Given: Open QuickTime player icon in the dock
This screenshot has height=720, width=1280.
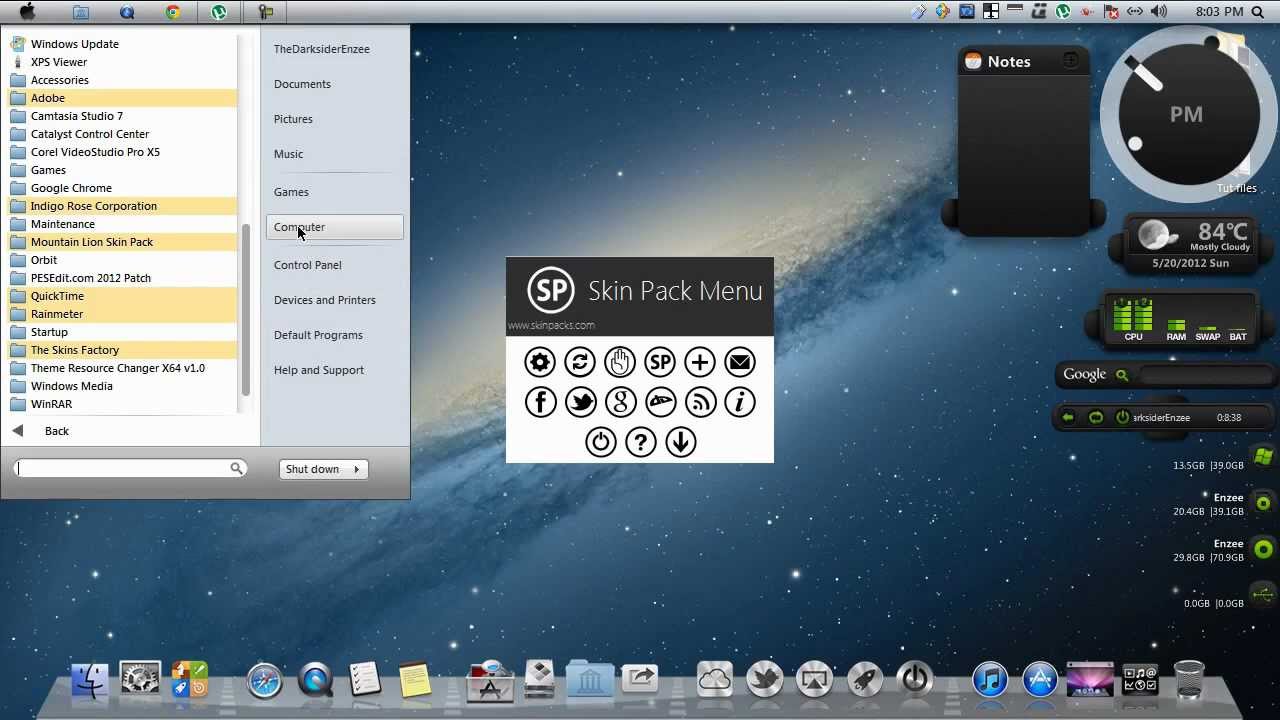Looking at the screenshot, I should point(316,681).
